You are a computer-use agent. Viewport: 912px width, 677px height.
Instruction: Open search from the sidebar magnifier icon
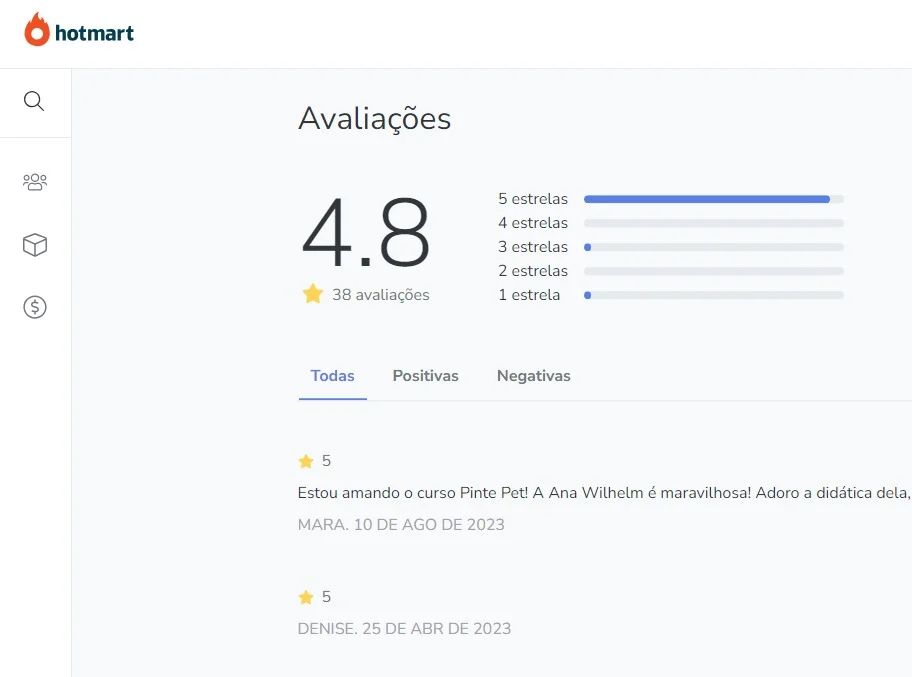pyautogui.click(x=35, y=101)
